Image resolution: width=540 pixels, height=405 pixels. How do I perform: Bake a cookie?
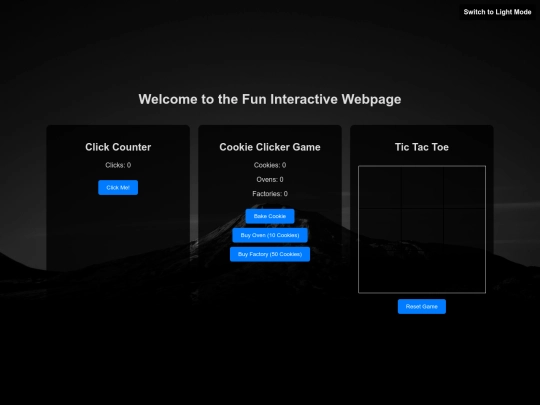pyautogui.click(x=270, y=216)
